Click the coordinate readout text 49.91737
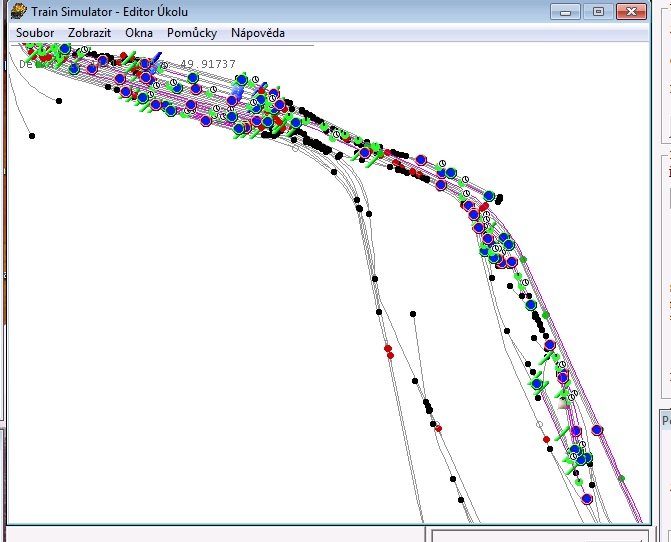Screen dimensions: 671x542 (207, 64)
